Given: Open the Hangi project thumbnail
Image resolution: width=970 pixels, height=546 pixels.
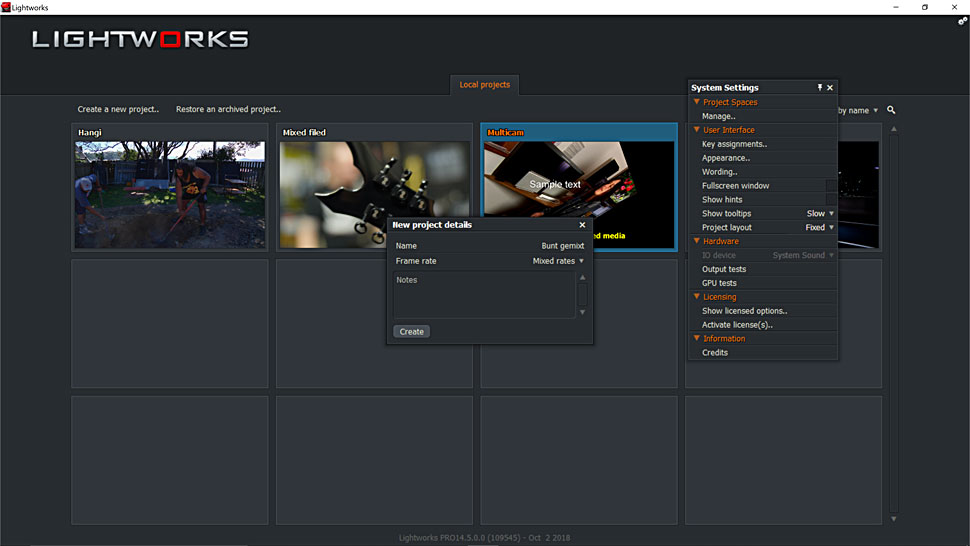Looking at the screenshot, I should (170, 195).
